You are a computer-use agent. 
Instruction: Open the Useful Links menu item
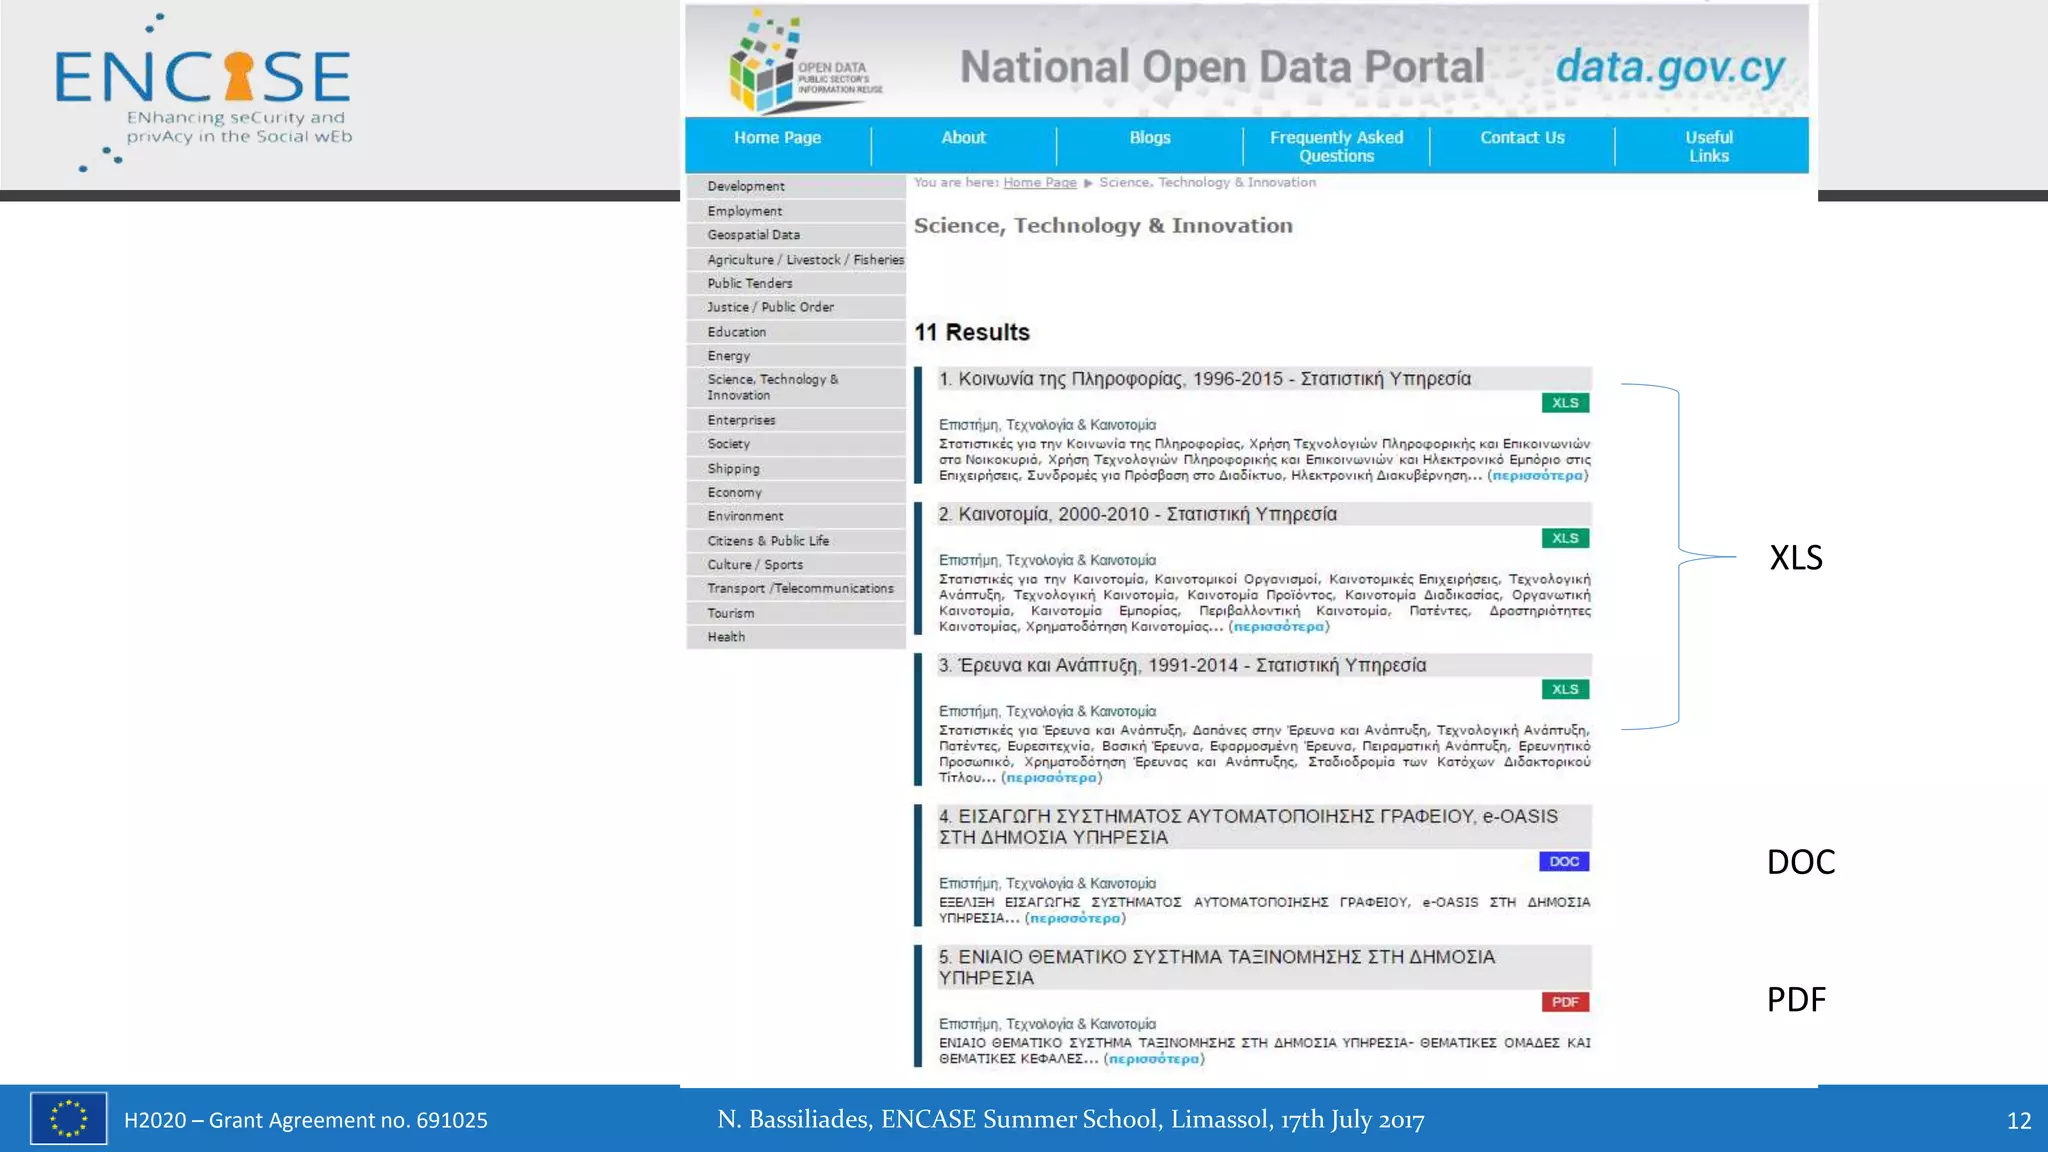click(x=1708, y=146)
